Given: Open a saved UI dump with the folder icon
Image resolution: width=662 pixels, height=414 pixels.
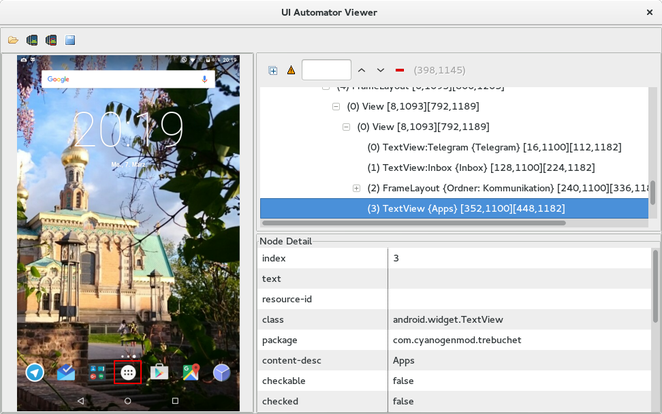Looking at the screenshot, I should coord(13,40).
